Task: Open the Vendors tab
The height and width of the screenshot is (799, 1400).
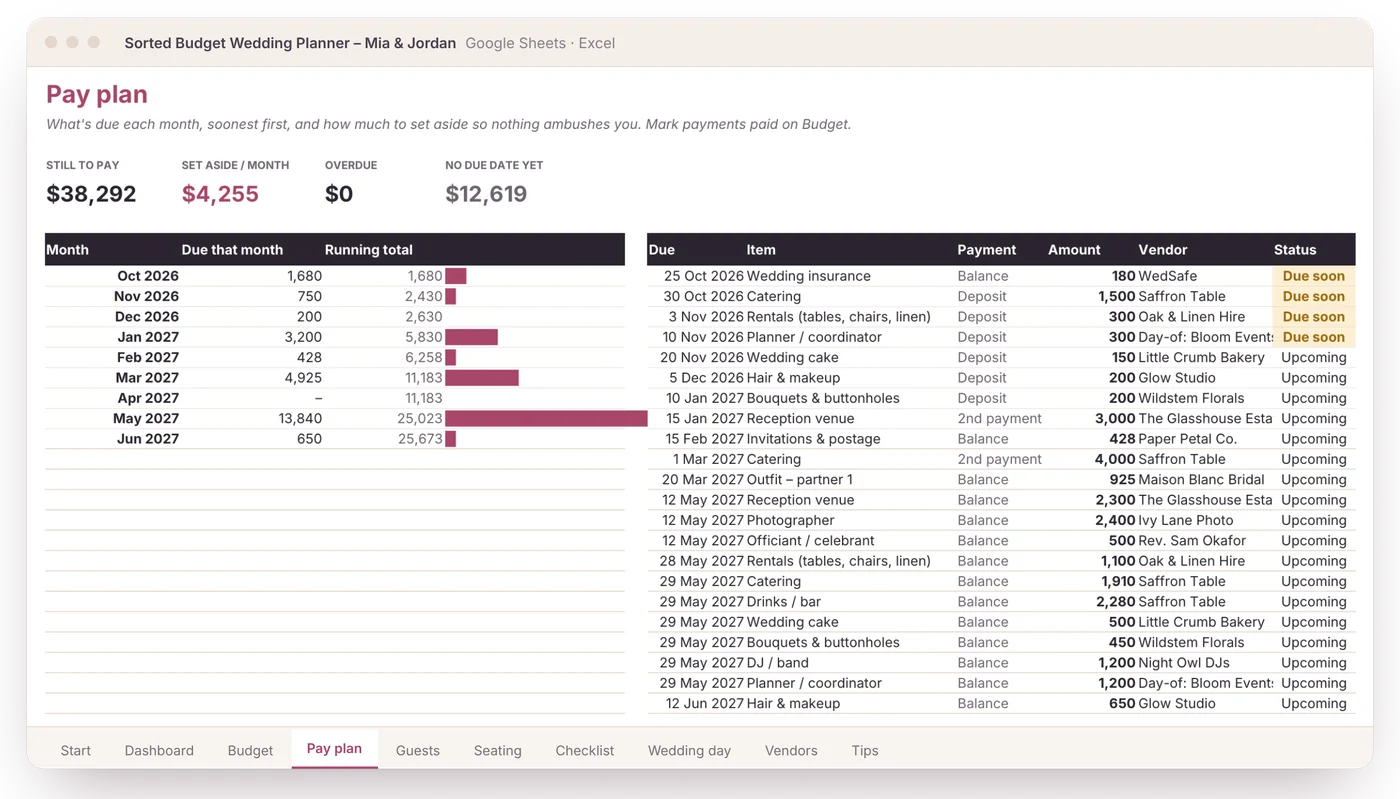Action: click(x=791, y=750)
